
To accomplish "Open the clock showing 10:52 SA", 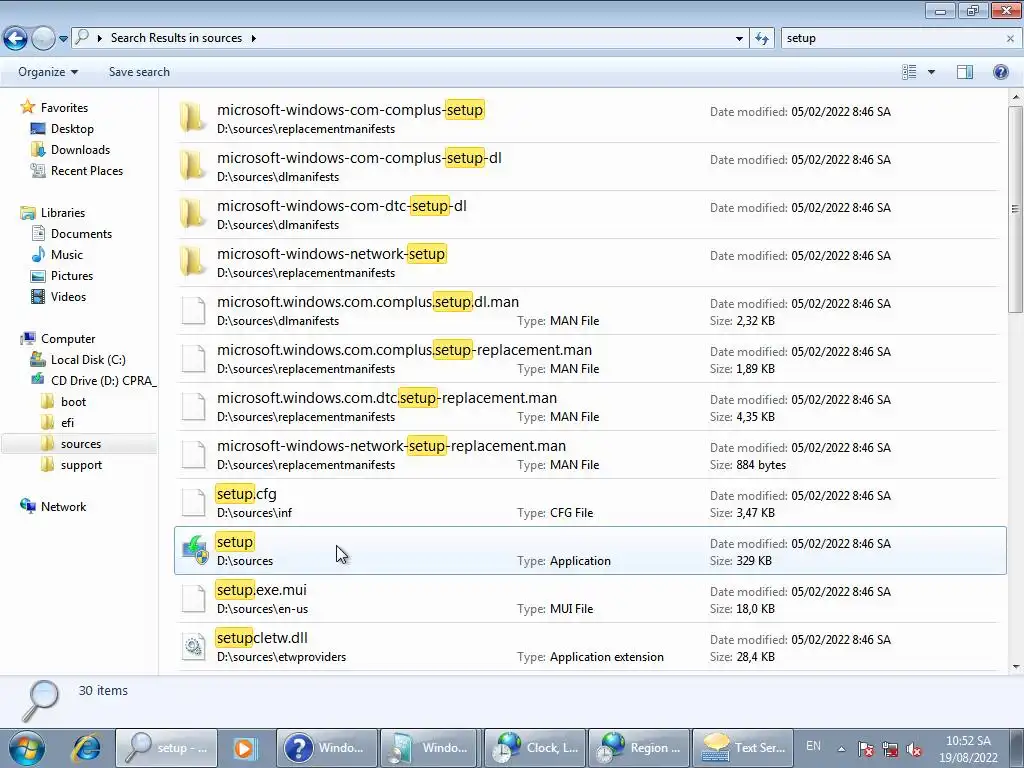I will [968, 749].
